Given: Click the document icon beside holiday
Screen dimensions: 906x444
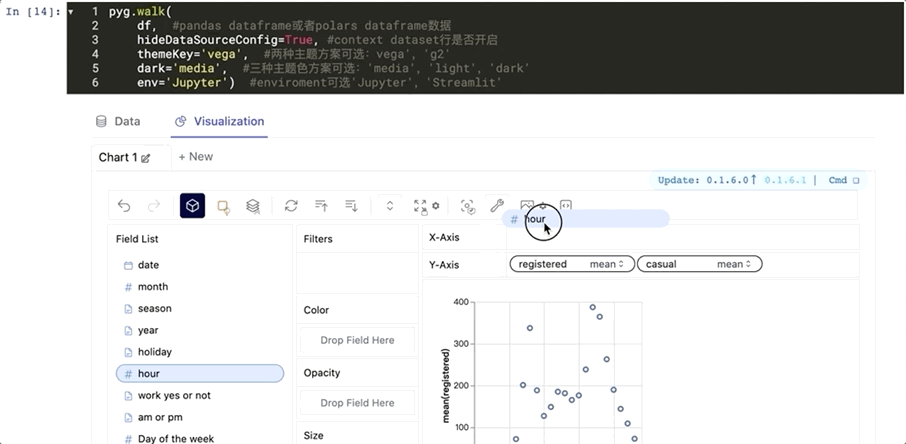Looking at the screenshot, I should (128, 352).
